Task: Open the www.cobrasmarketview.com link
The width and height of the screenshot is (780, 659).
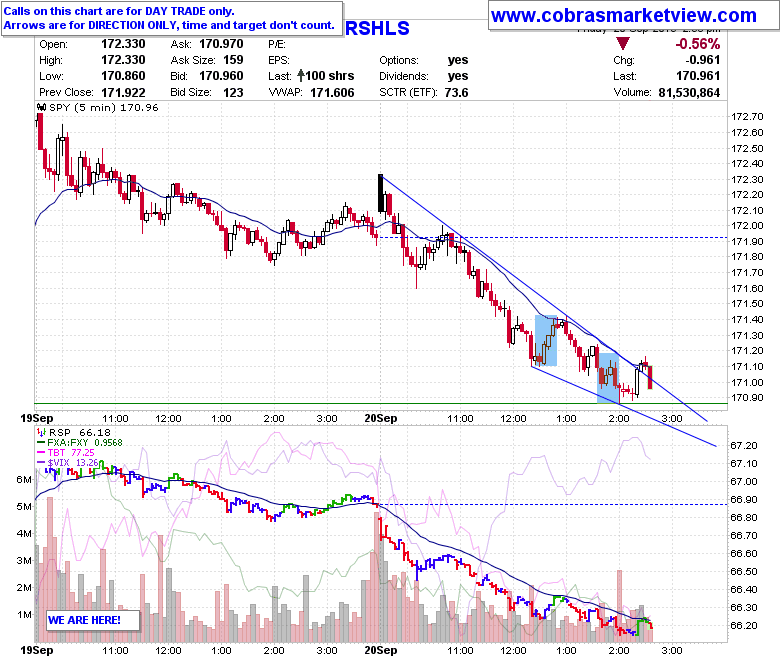Action: tap(623, 15)
